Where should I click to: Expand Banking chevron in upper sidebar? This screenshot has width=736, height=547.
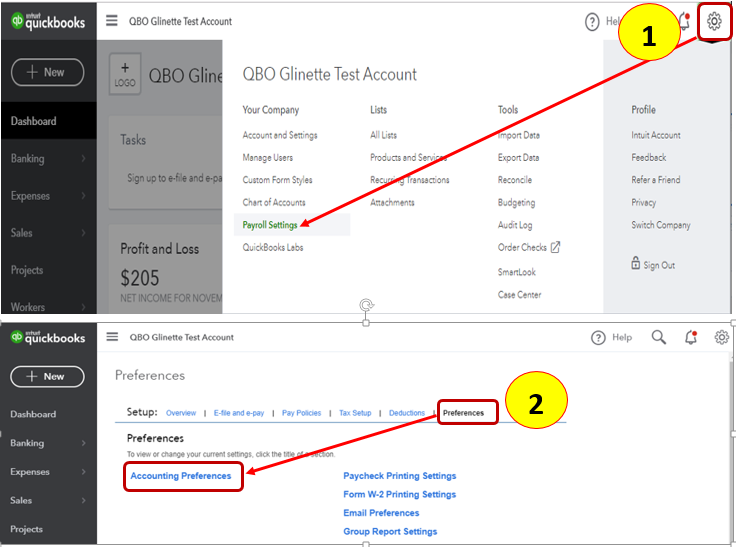pyautogui.click(x=83, y=158)
